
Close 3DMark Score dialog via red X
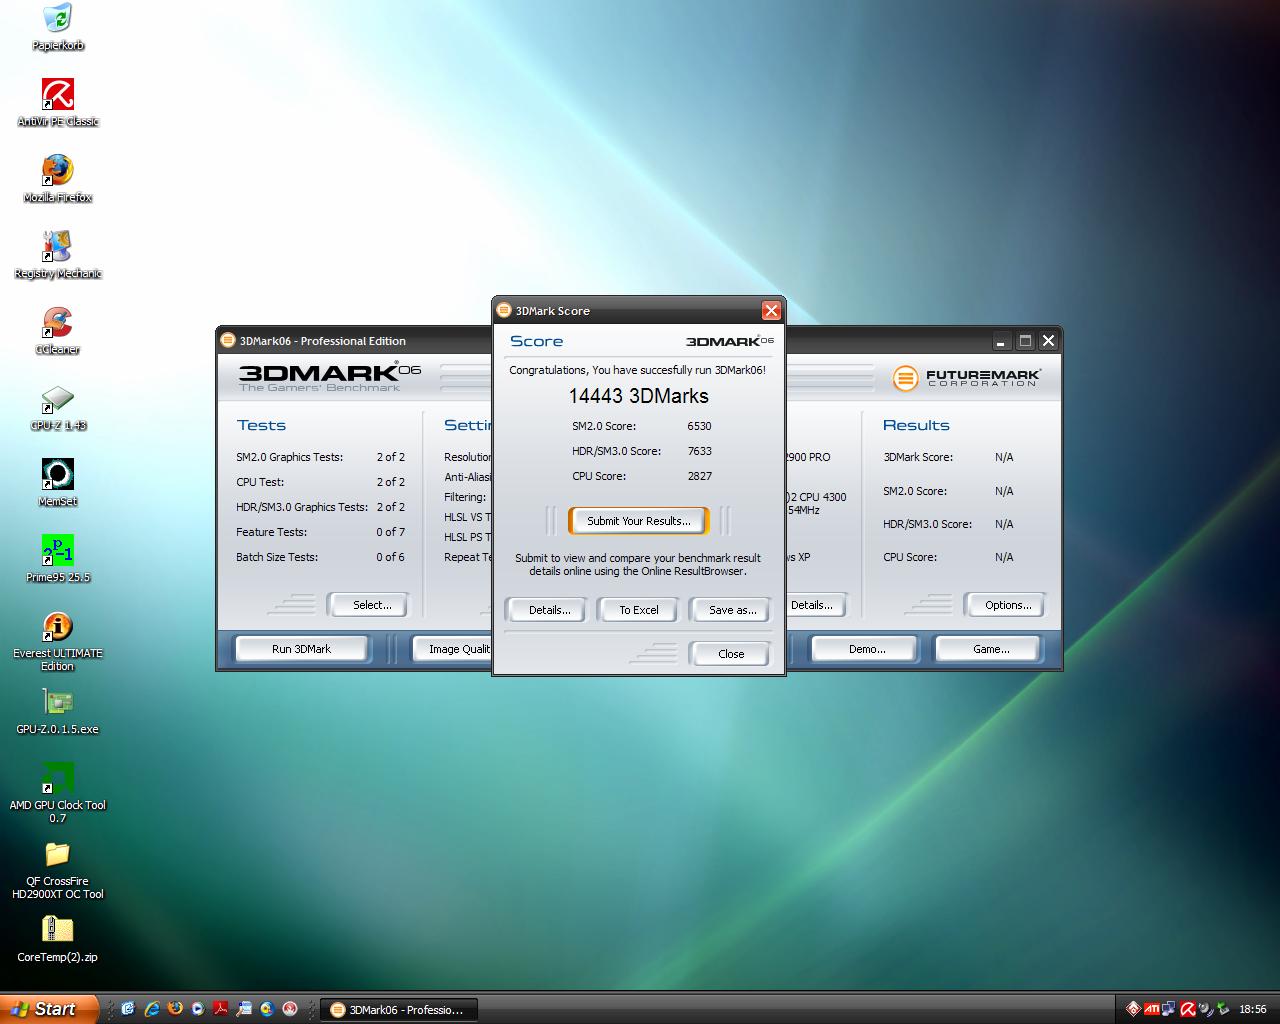771,311
